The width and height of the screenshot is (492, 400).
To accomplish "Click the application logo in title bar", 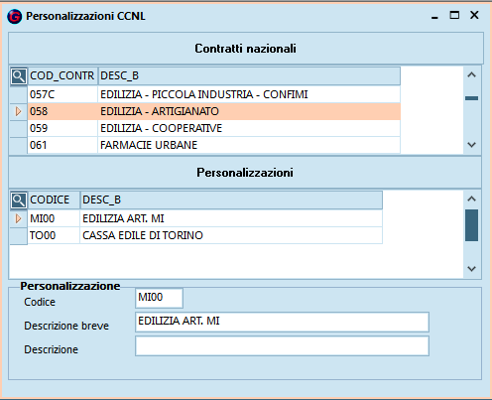I will pyautogui.click(x=14, y=16).
